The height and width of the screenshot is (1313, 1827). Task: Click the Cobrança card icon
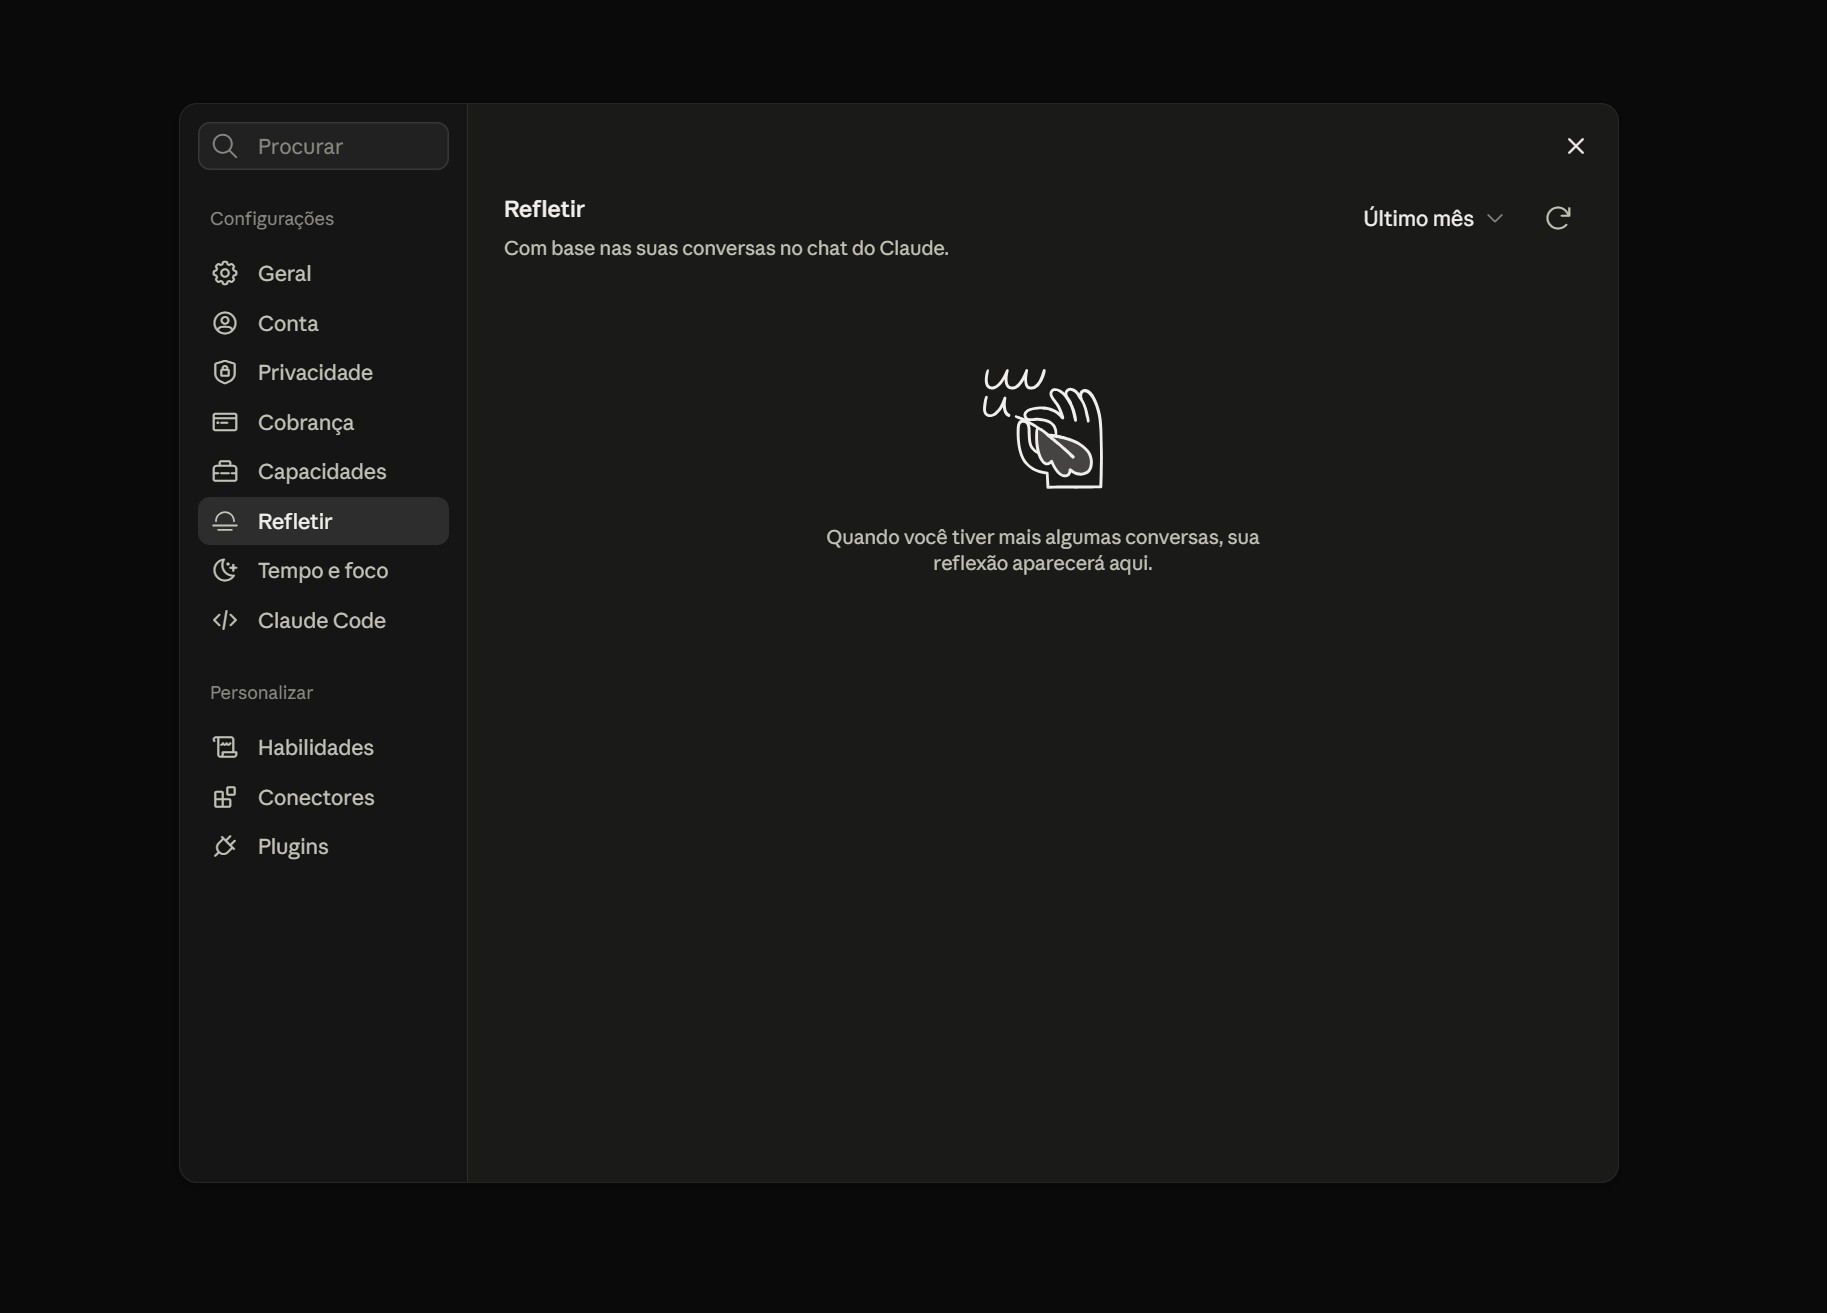point(225,422)
